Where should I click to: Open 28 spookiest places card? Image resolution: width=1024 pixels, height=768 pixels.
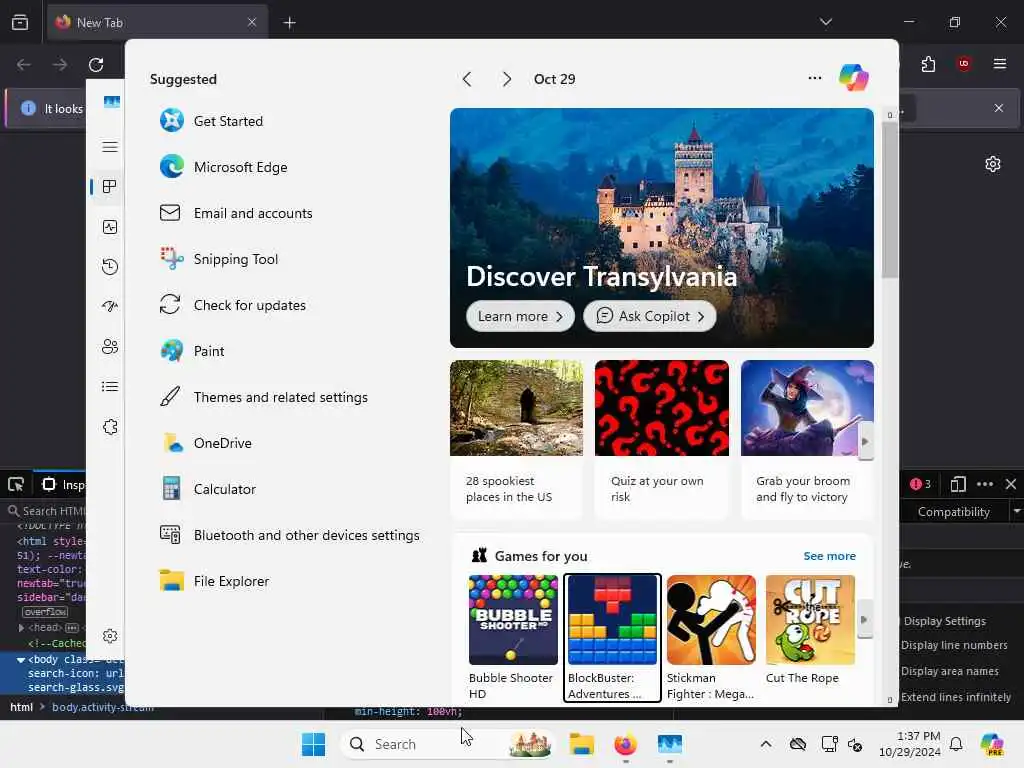click(516, 439)
